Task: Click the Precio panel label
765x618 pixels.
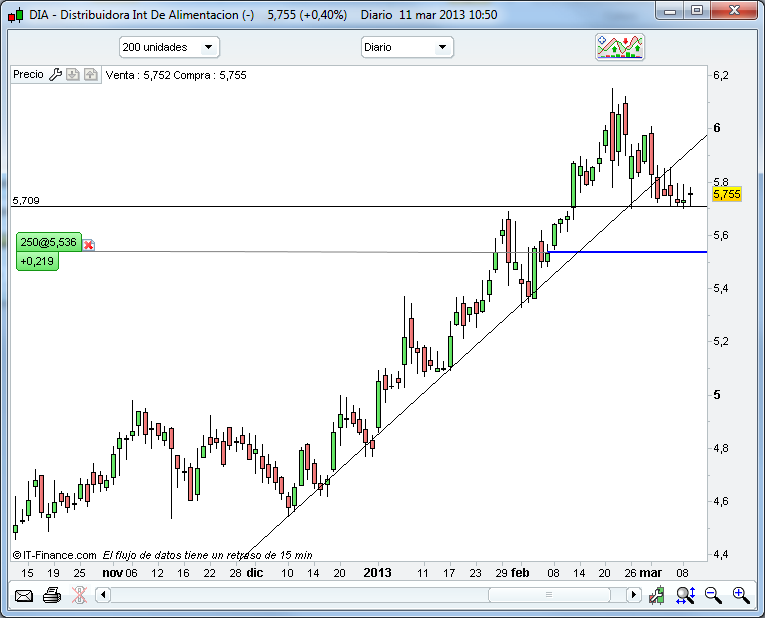Action: [x=28, y=75]
